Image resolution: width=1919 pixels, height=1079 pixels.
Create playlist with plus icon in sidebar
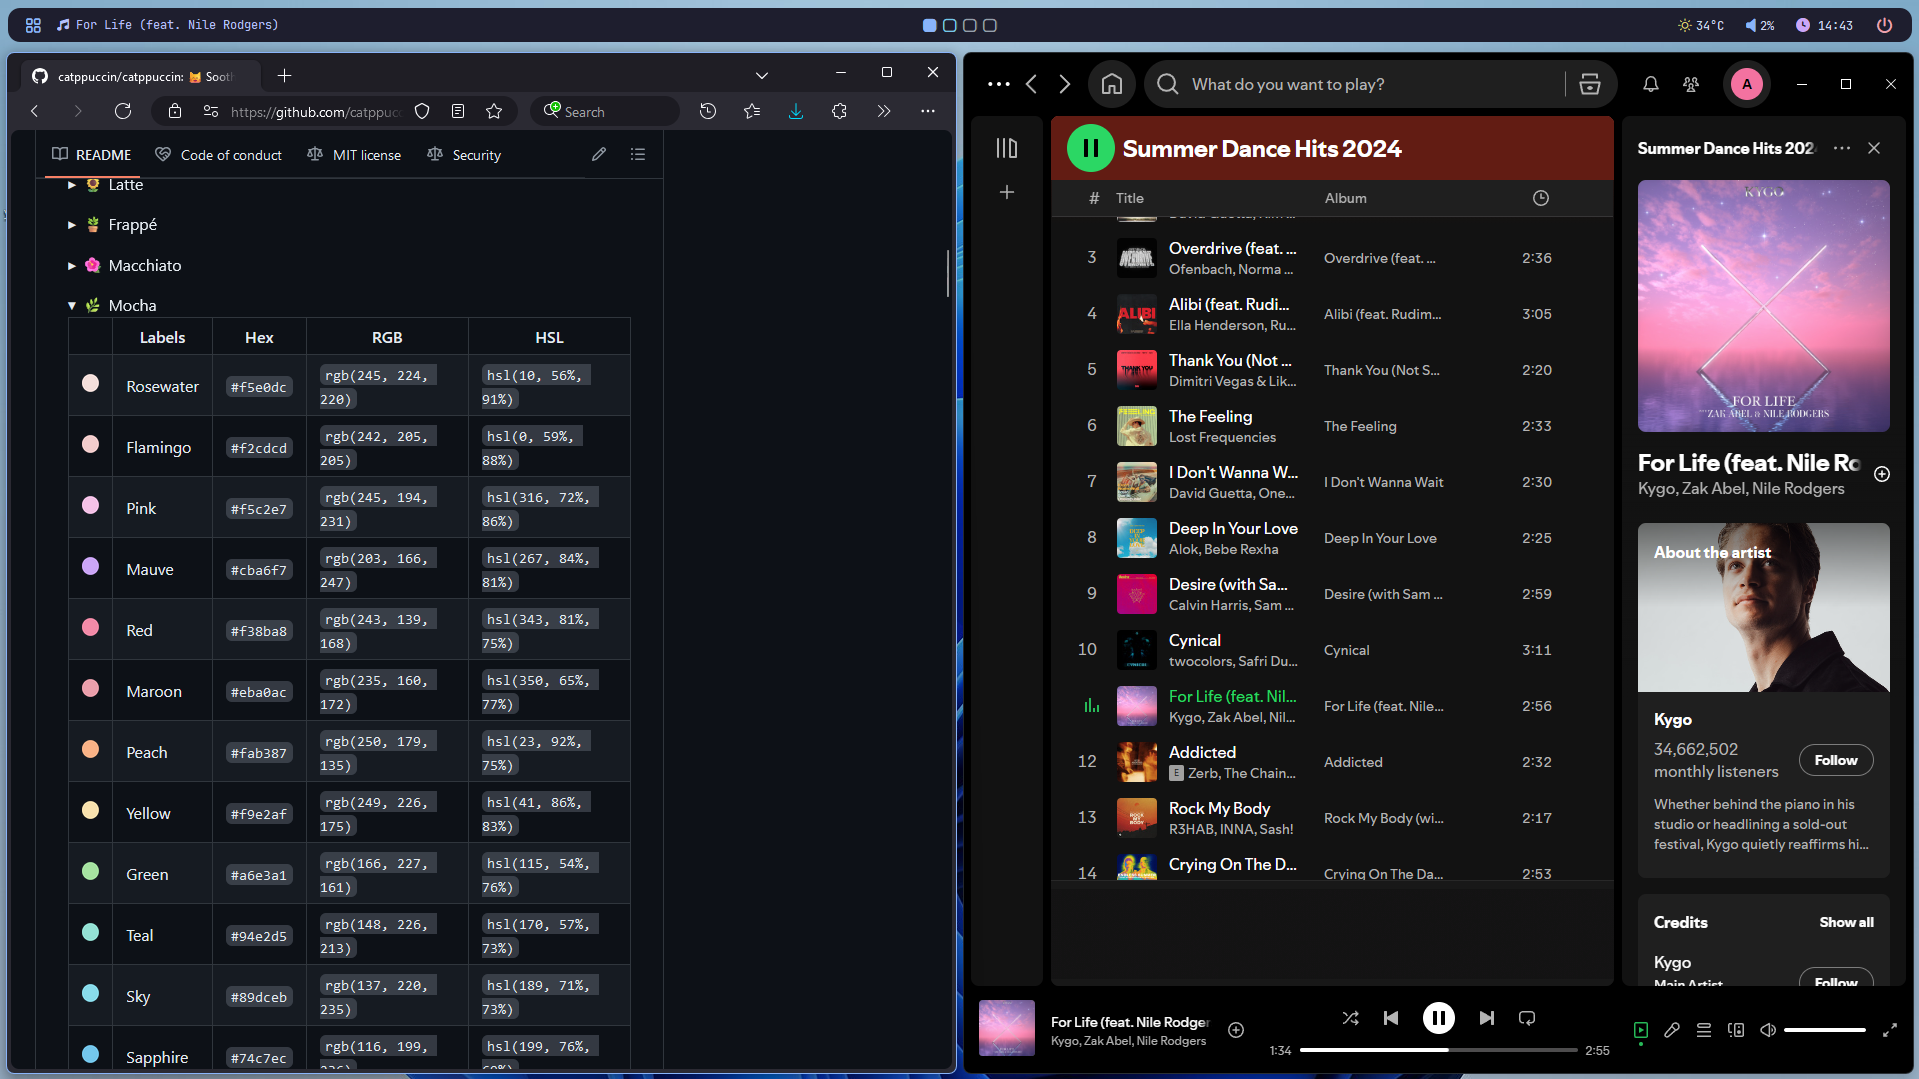[x=1007, y=192]
